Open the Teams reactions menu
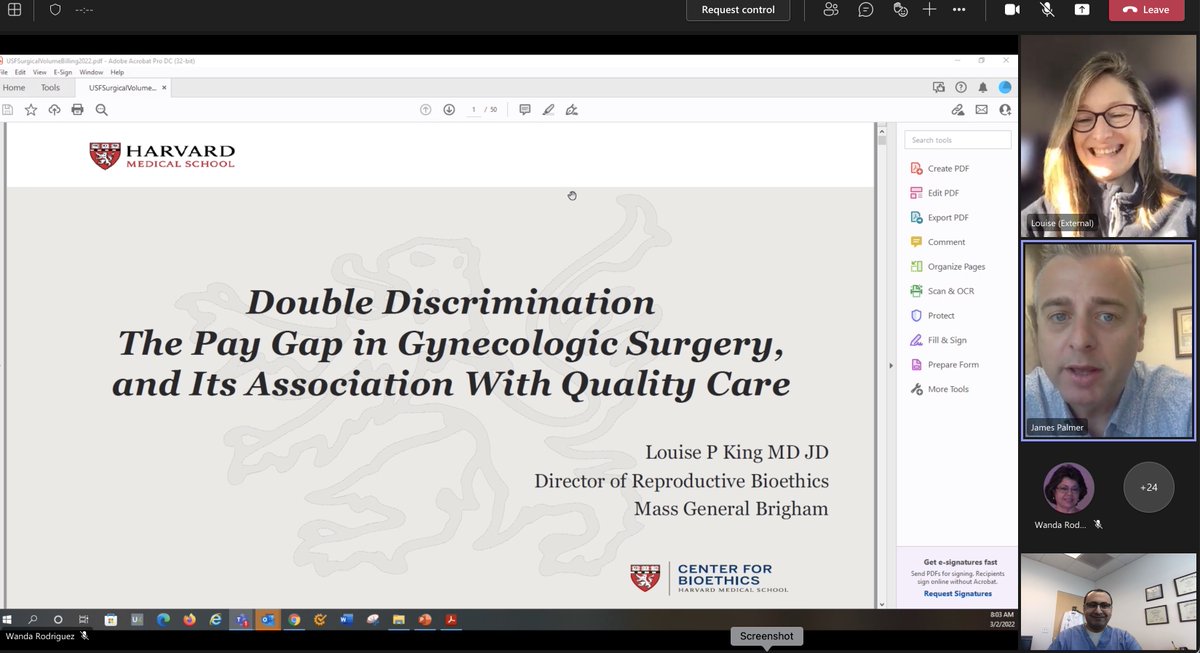1200x653 pixels. 900,9
